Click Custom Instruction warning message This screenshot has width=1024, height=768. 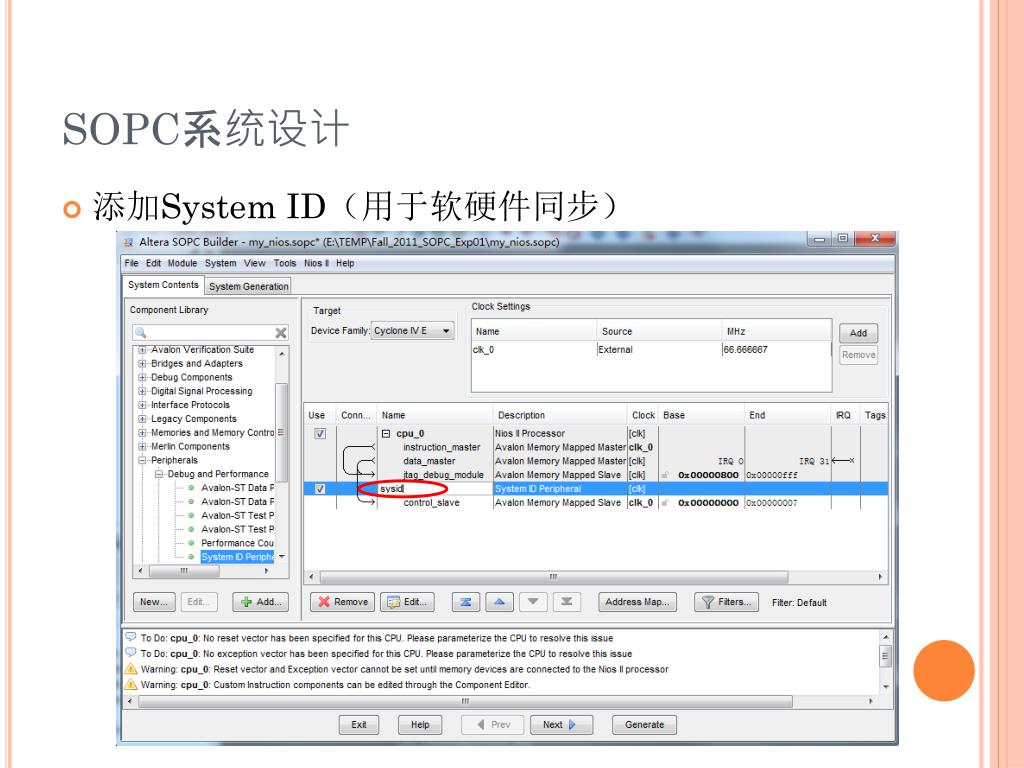[334, 685]
